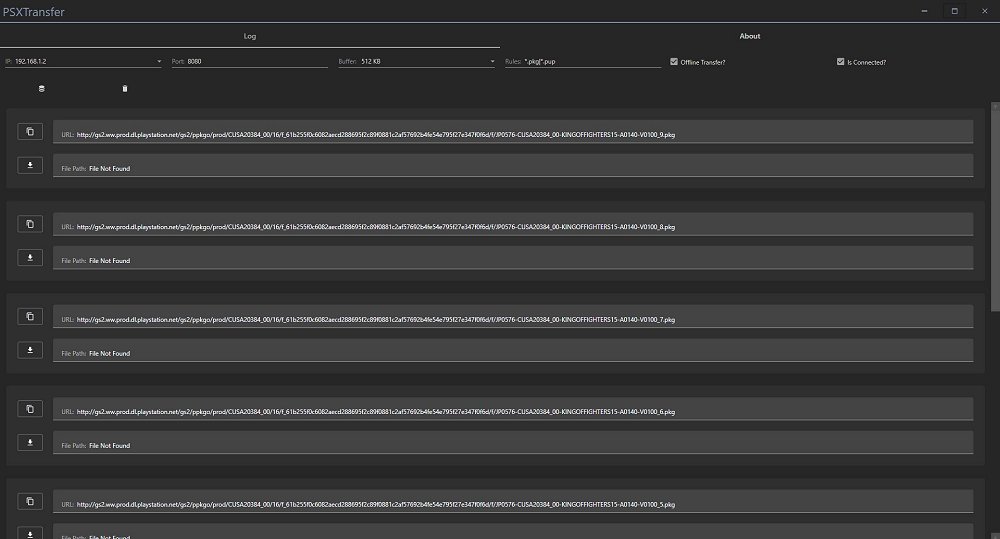Click the URL field ending in V0100_8.pkg

tap(513, 224)
